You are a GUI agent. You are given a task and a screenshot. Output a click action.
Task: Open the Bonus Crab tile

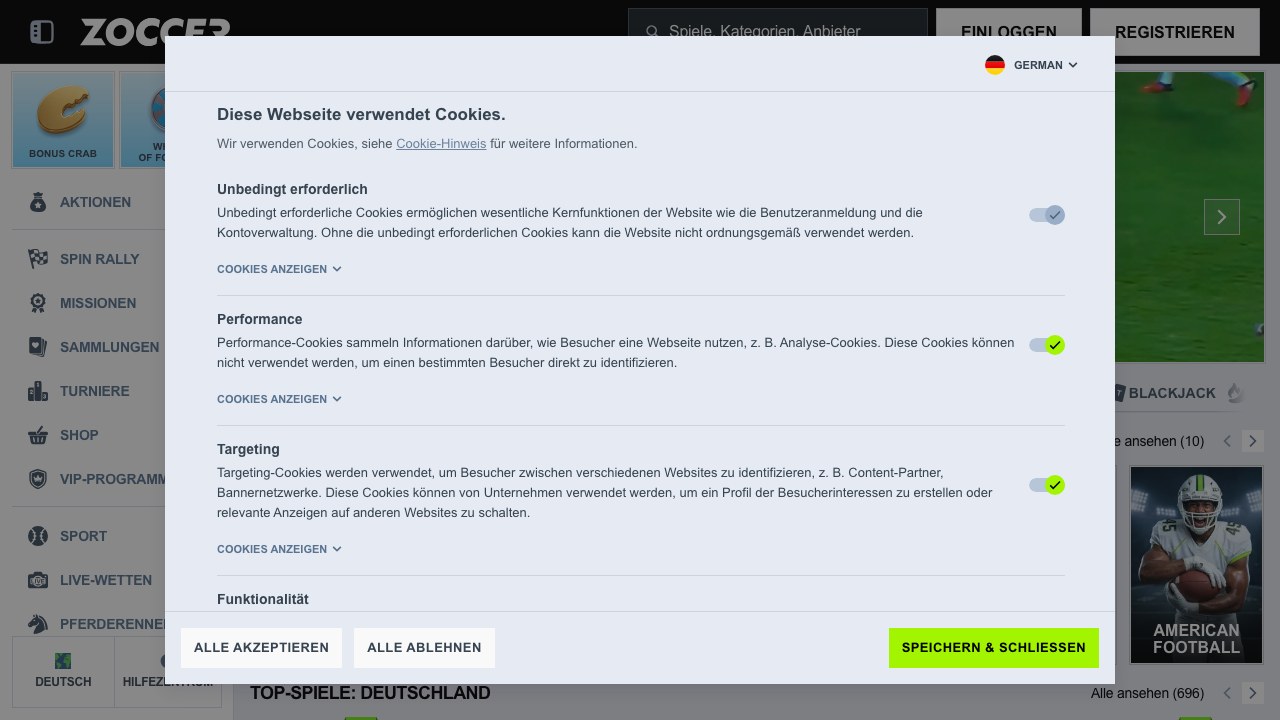click(63, 119)
